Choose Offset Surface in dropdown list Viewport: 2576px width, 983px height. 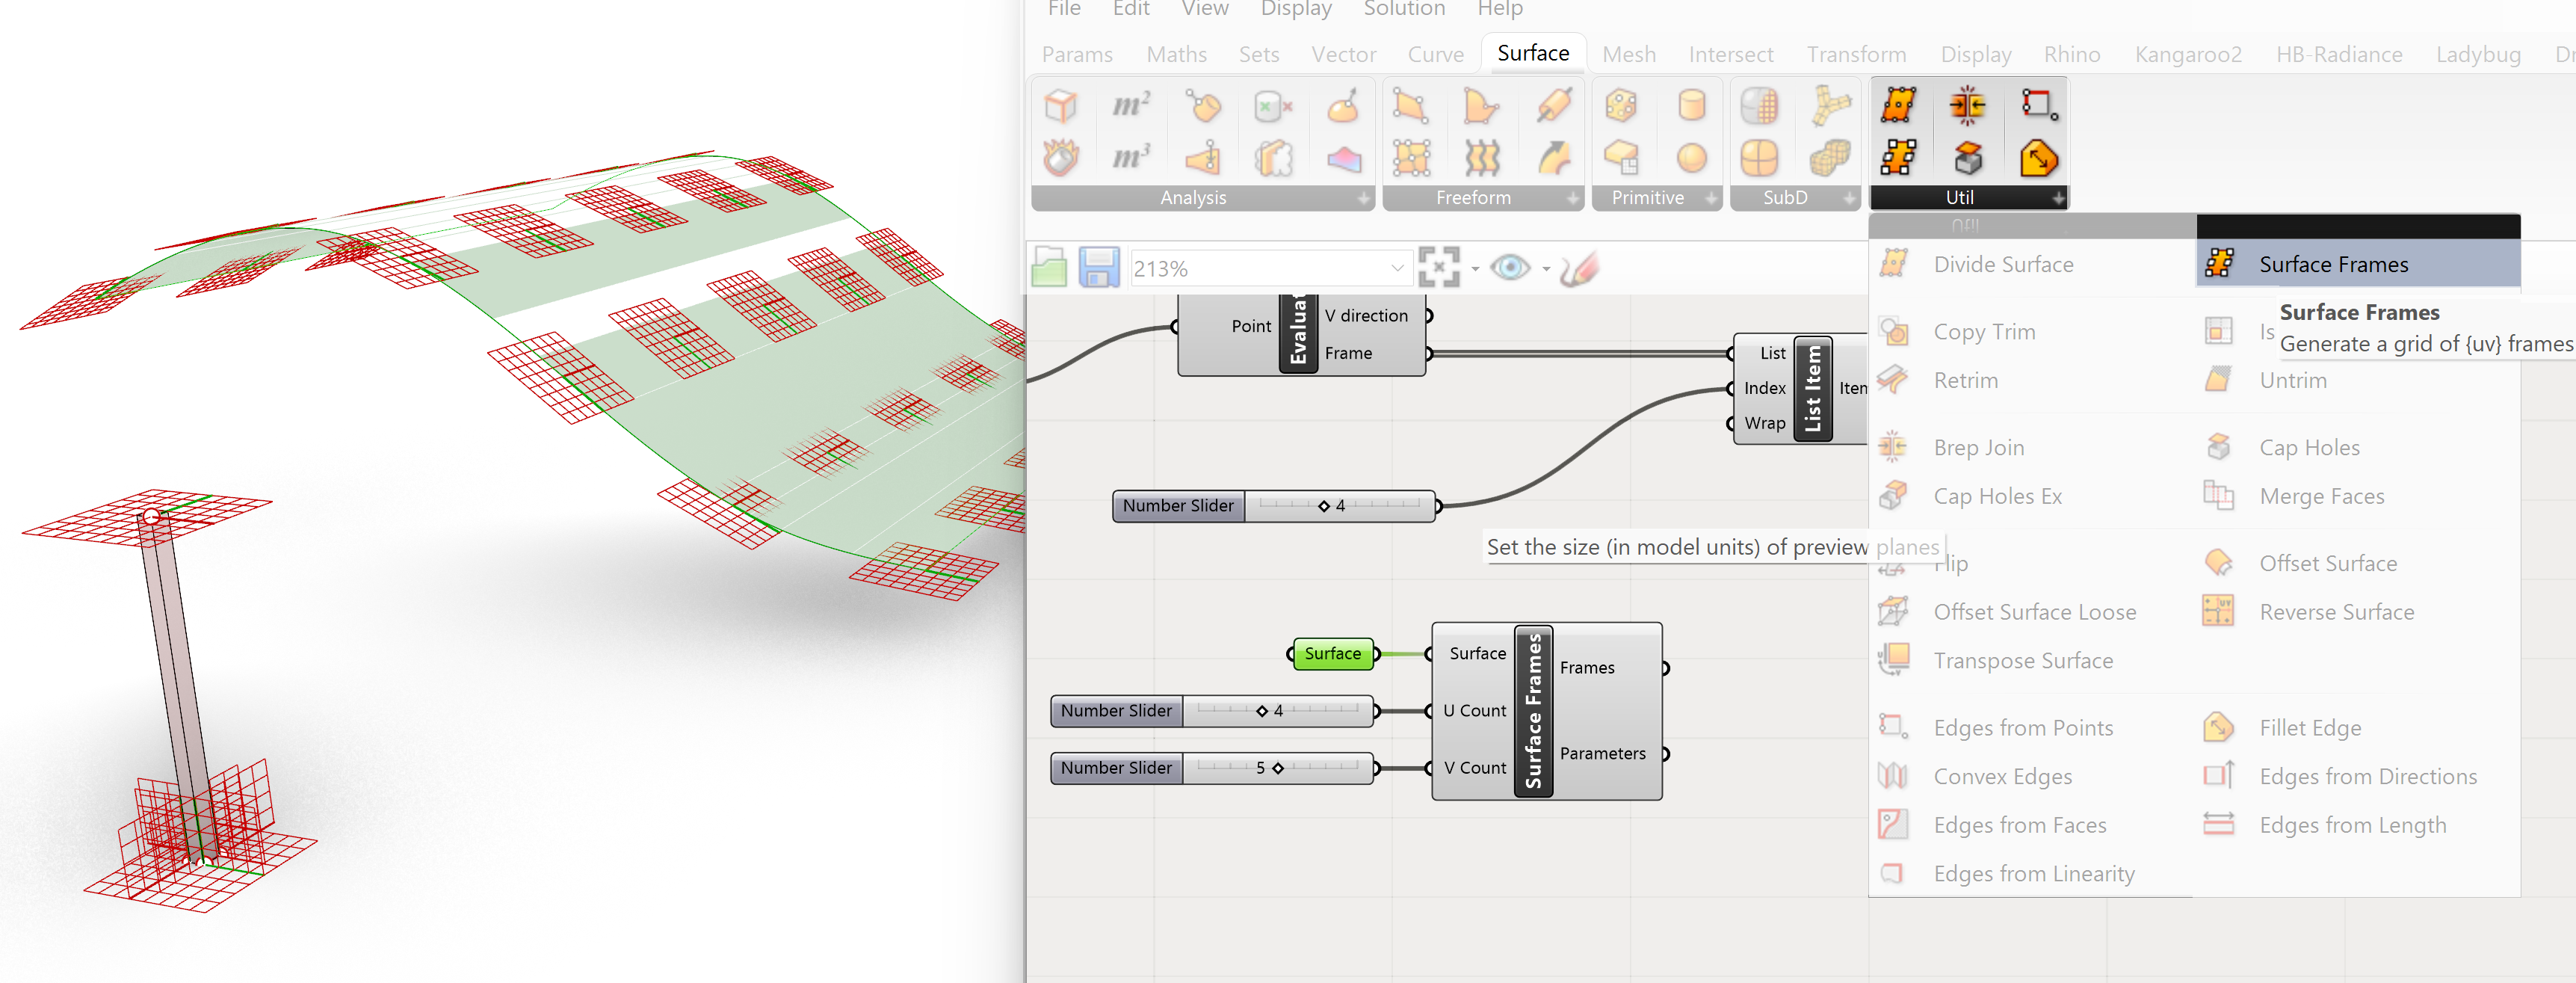(x=2327, y=563)
